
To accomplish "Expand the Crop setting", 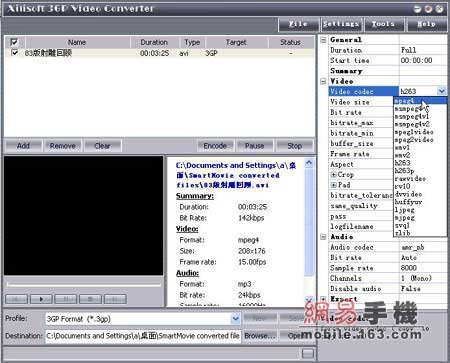I will tap(333, 175).
